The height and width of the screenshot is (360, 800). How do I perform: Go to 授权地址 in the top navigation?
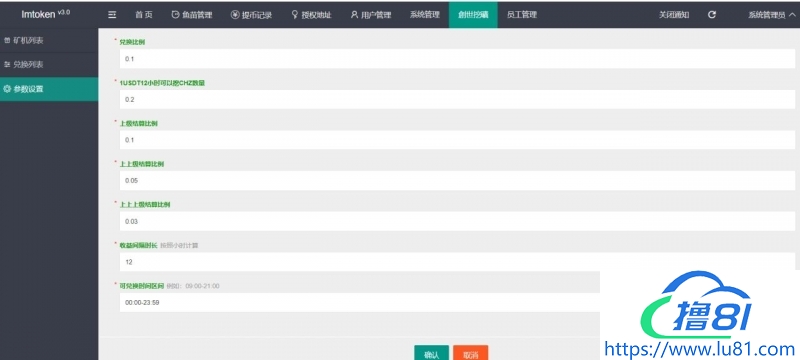click(311, 15)
